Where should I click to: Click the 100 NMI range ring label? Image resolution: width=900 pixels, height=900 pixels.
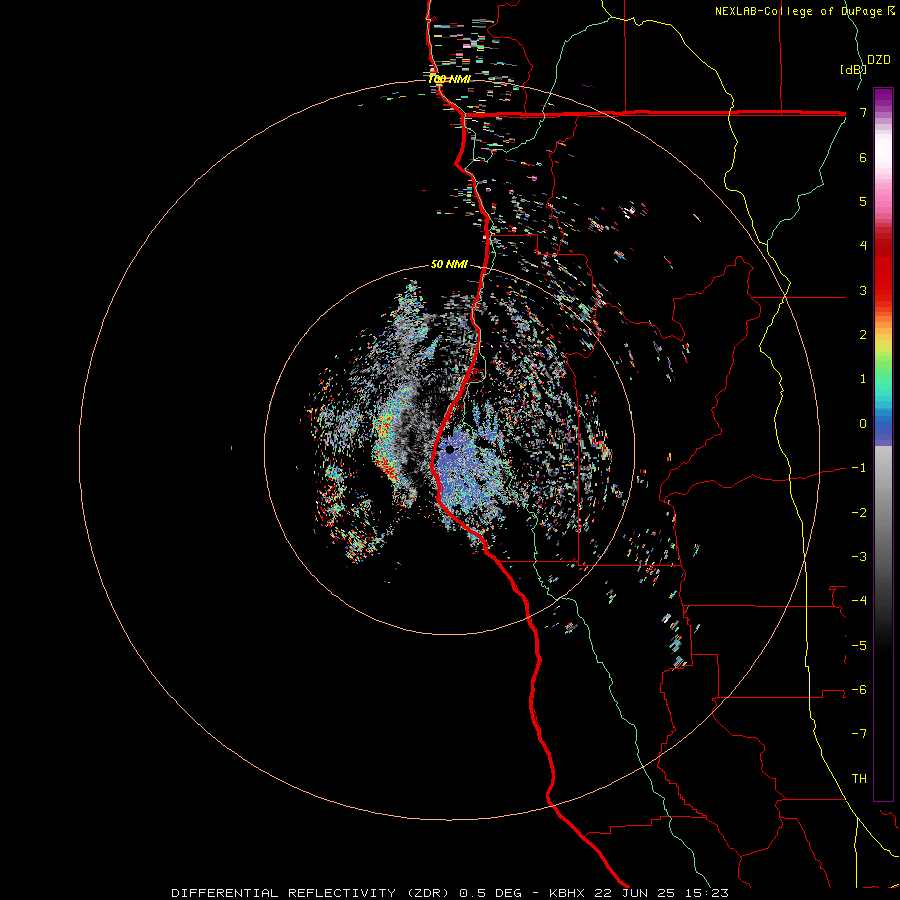click(449, 79)
